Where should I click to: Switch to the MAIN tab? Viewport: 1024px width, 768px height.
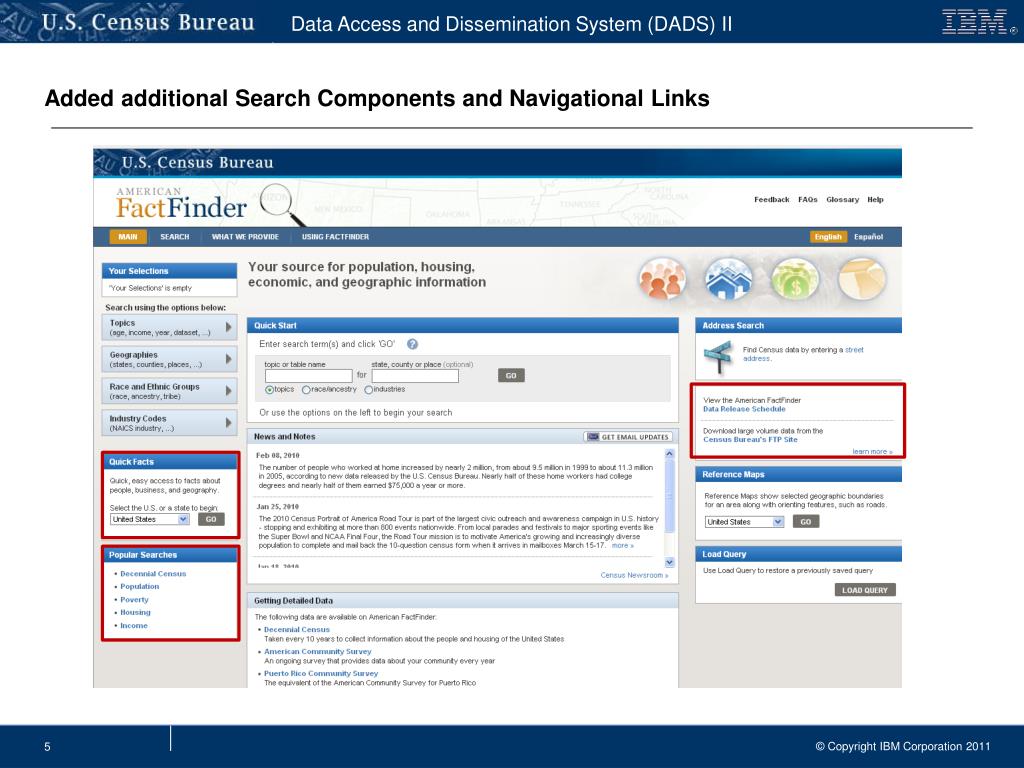coord(128,237)
